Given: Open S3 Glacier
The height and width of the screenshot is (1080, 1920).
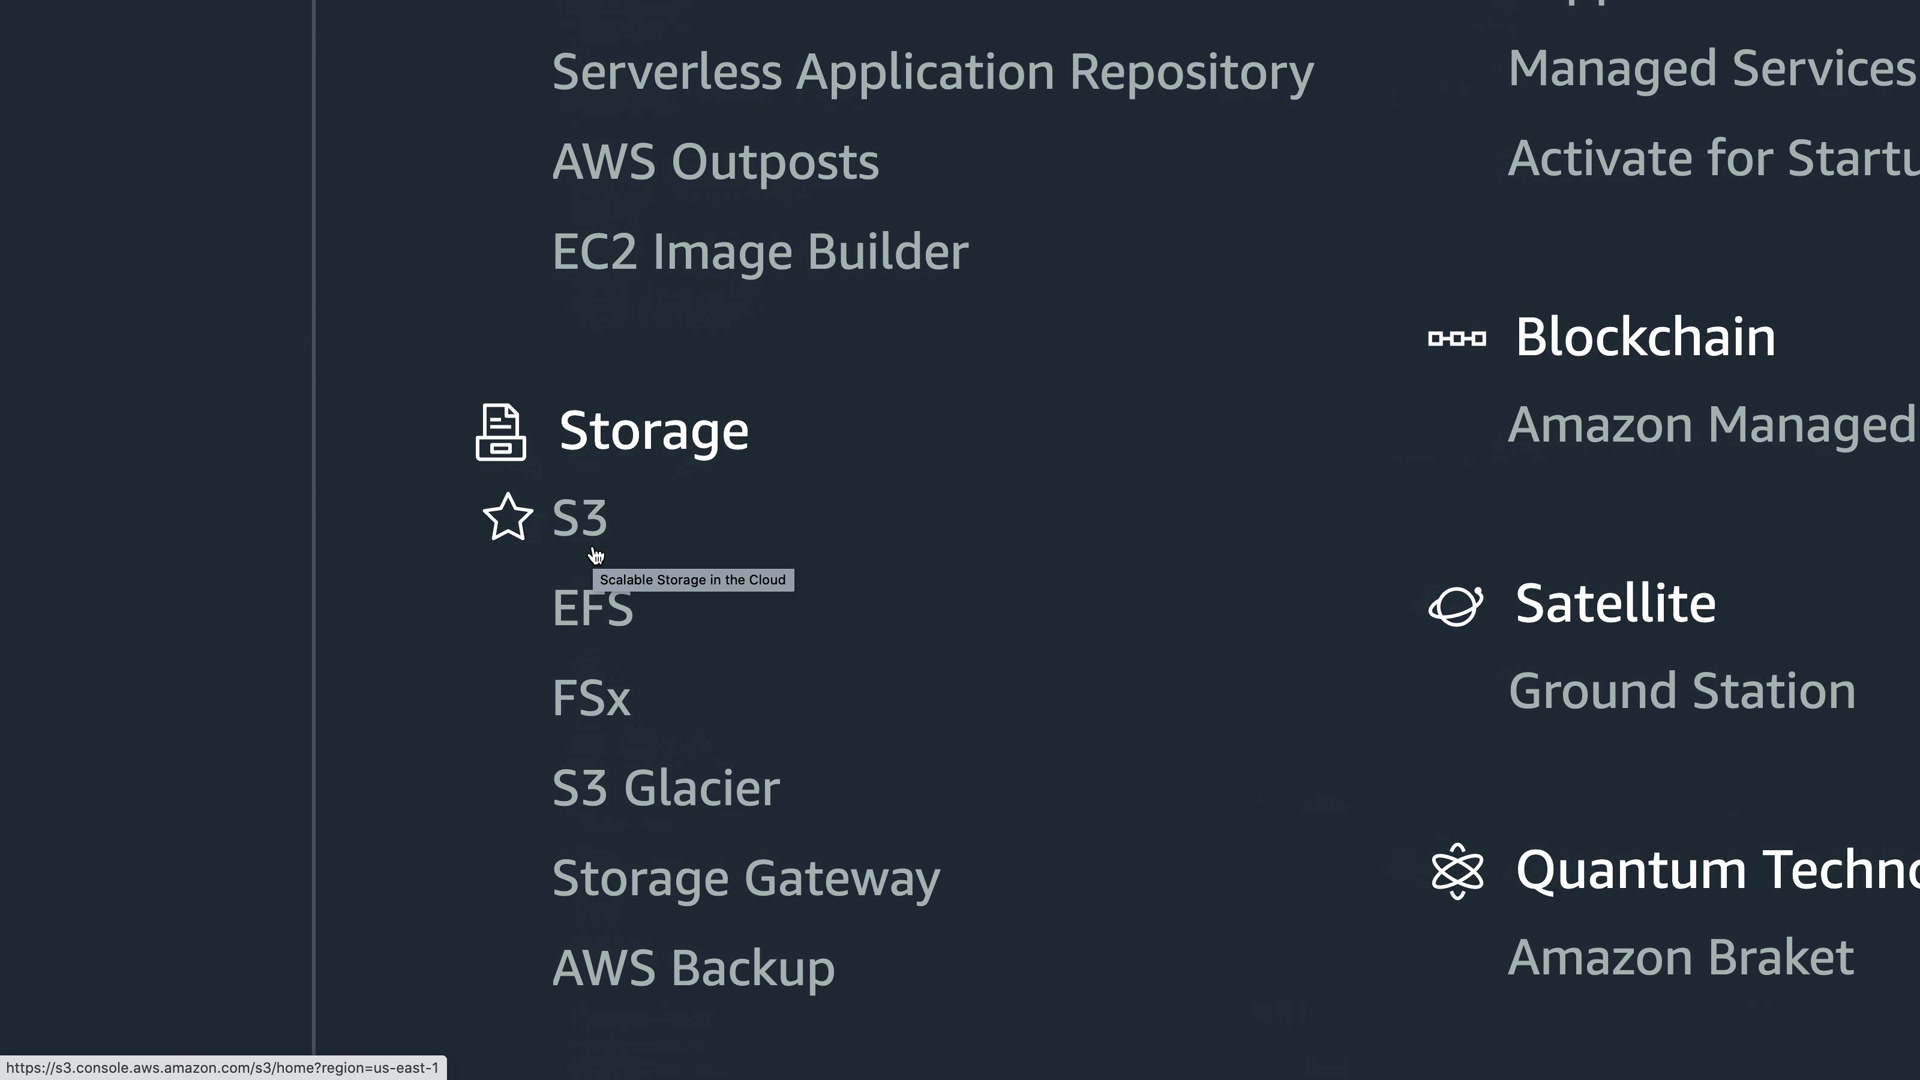Looking at the screenshot, I should (x=665, y=789).
